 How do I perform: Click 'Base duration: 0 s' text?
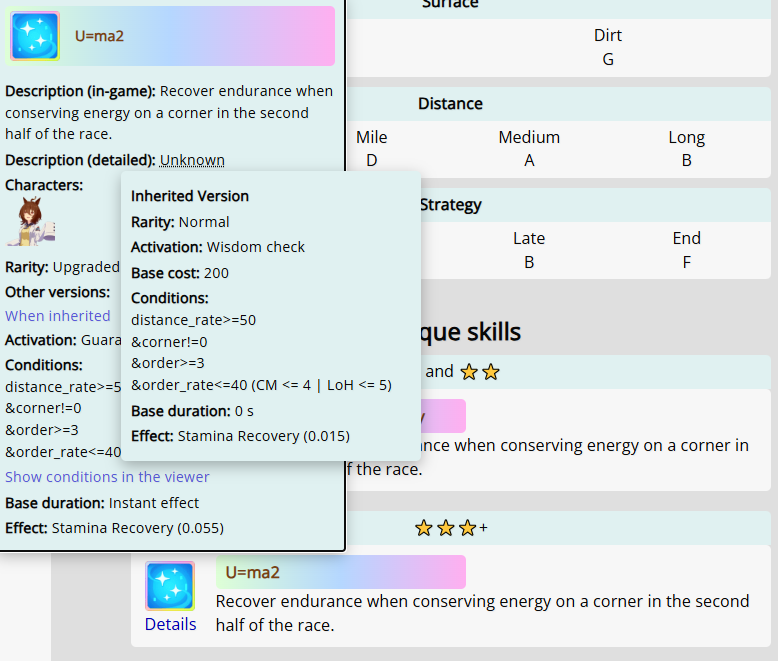click(192, 411)
